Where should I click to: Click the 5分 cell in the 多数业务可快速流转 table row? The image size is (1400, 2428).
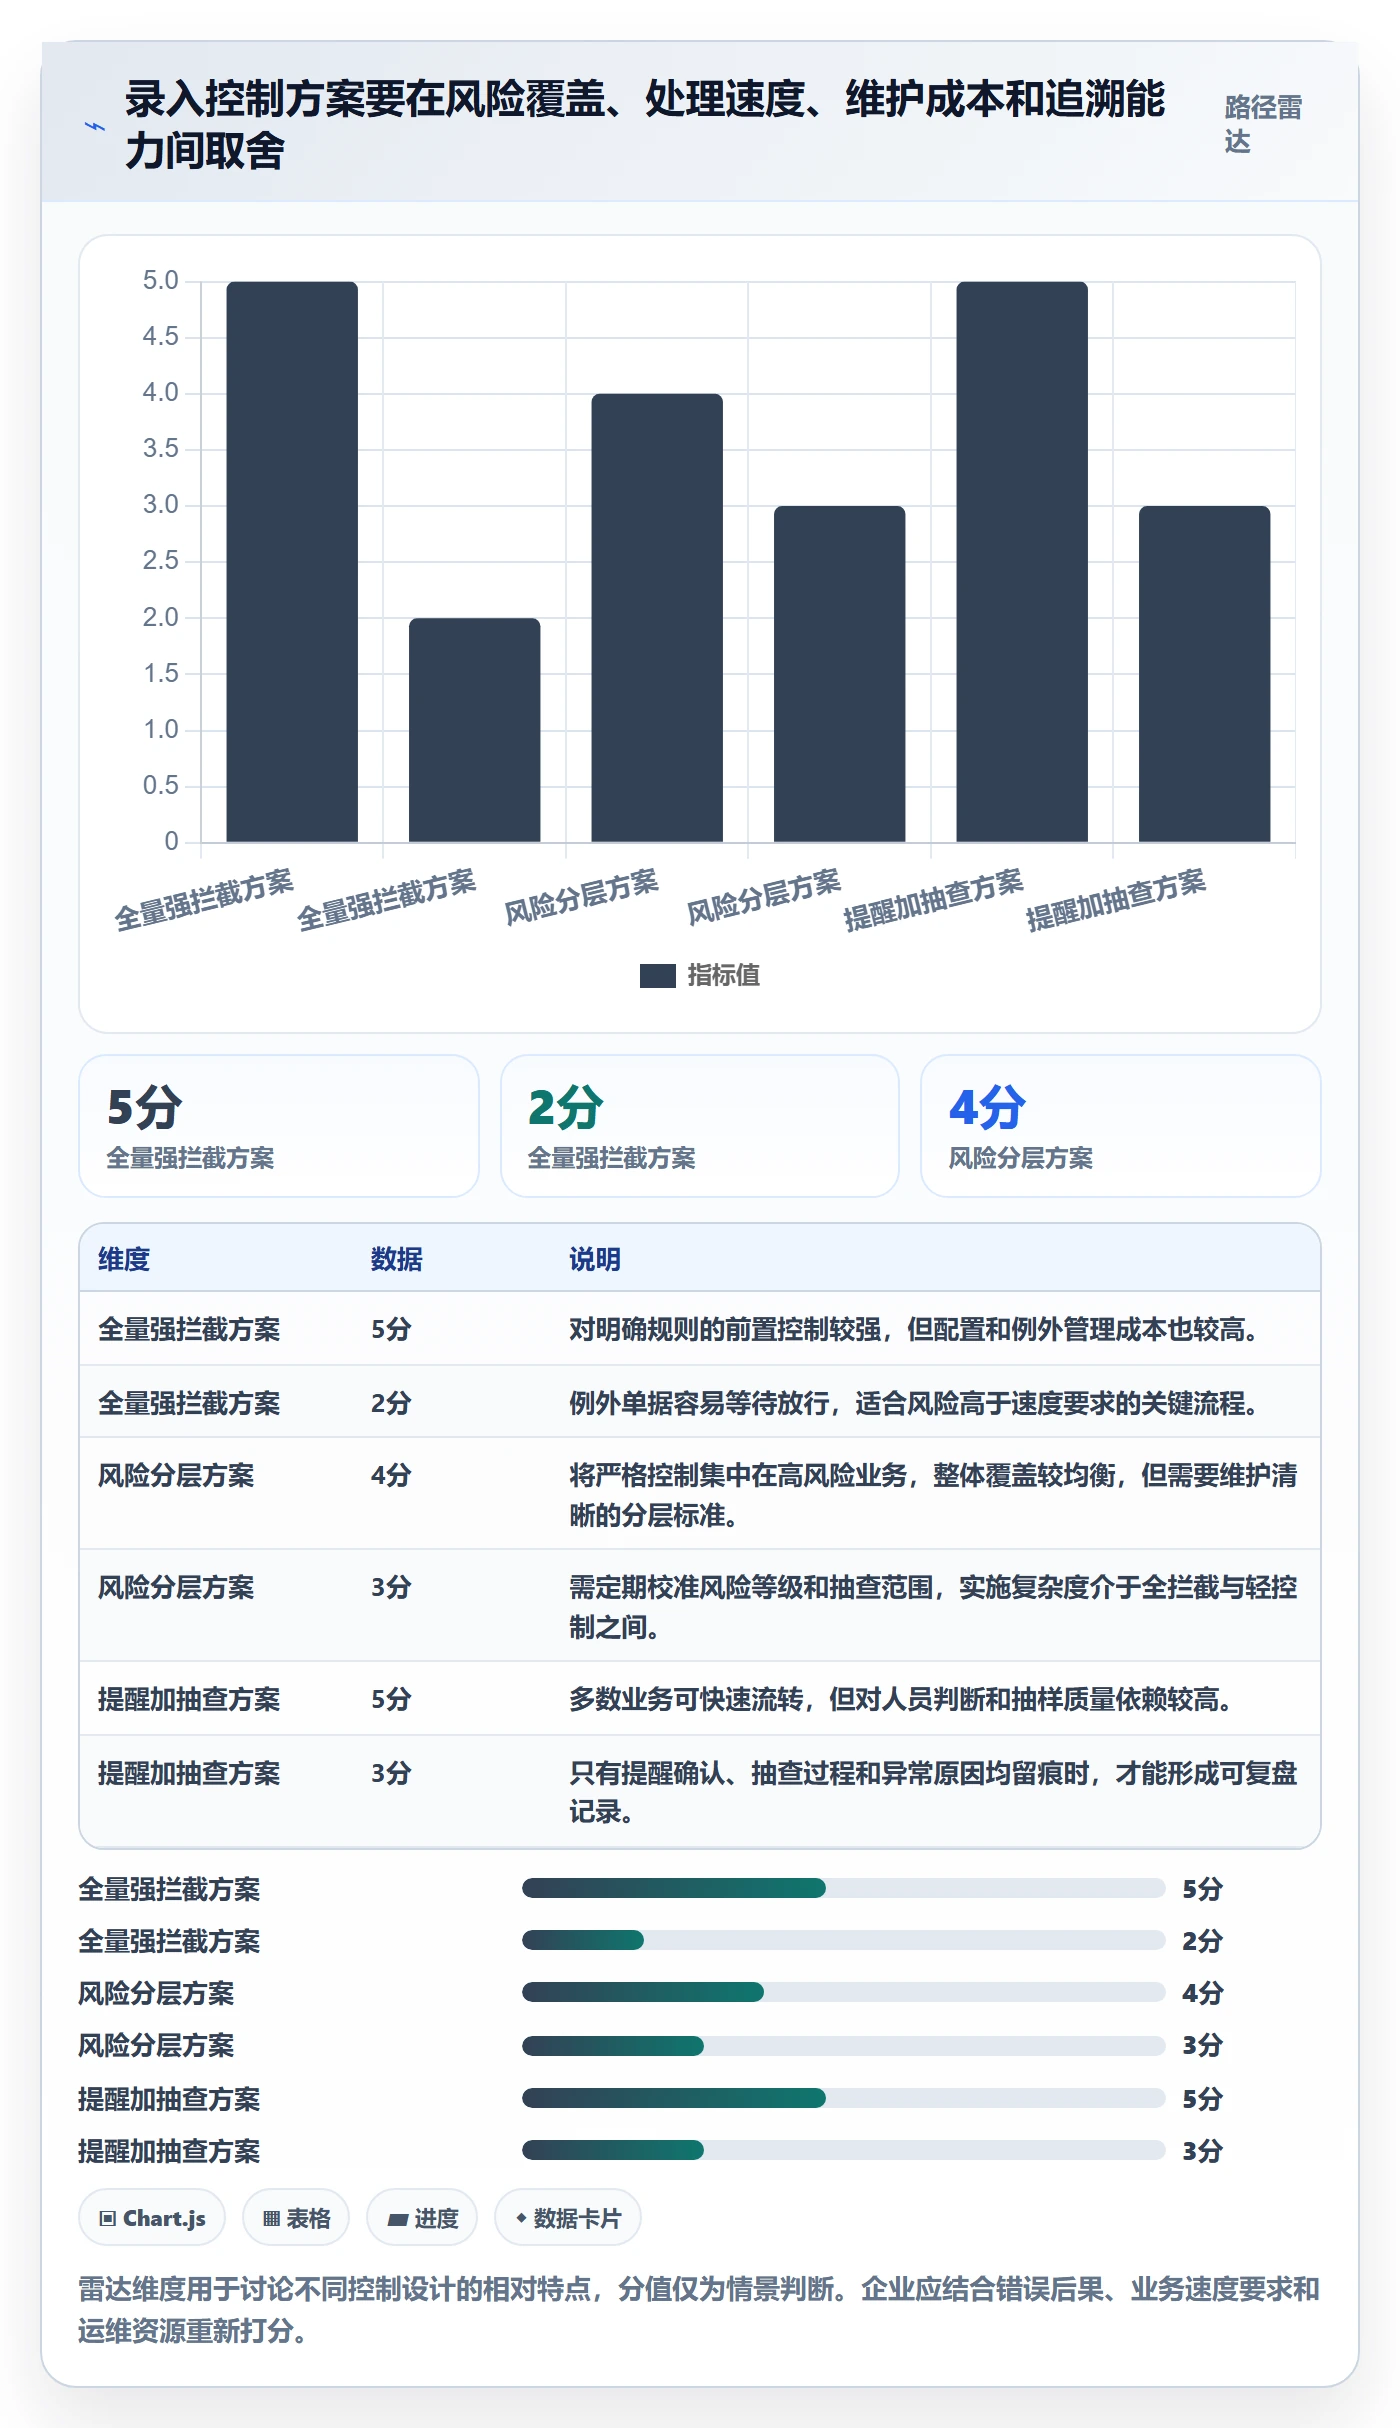[x=391, y=1699]
